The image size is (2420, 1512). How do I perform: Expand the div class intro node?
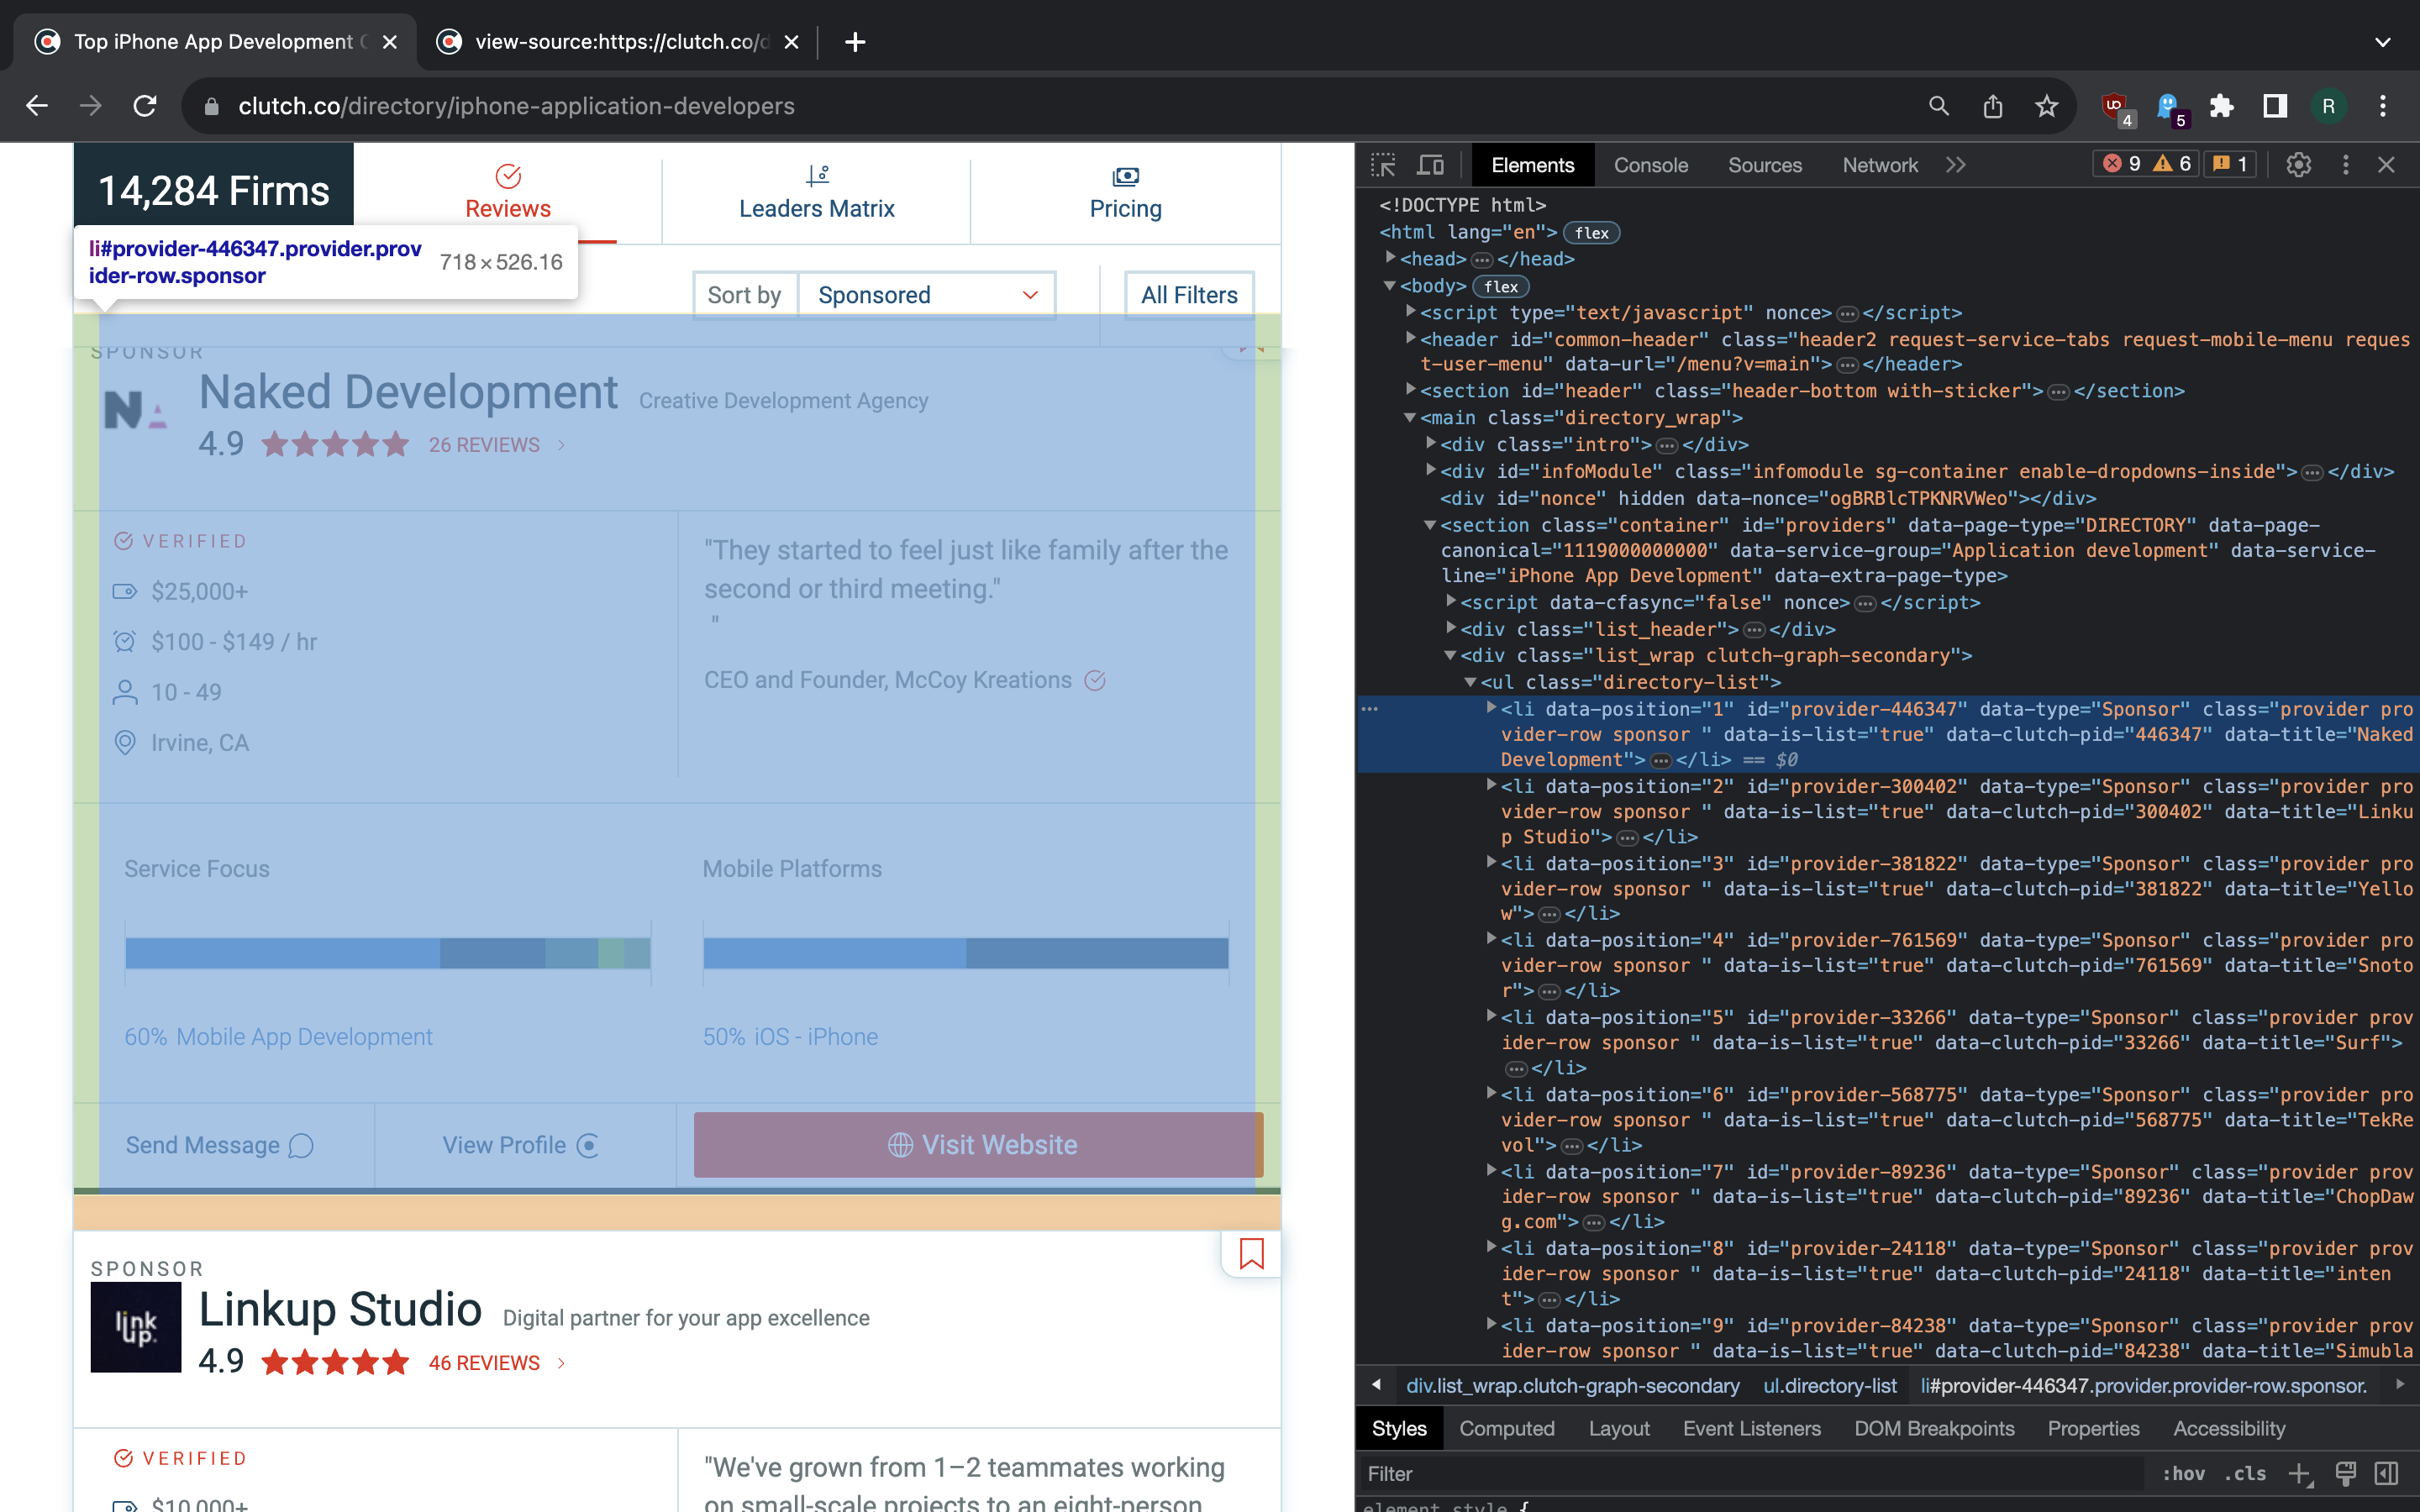1430,443
